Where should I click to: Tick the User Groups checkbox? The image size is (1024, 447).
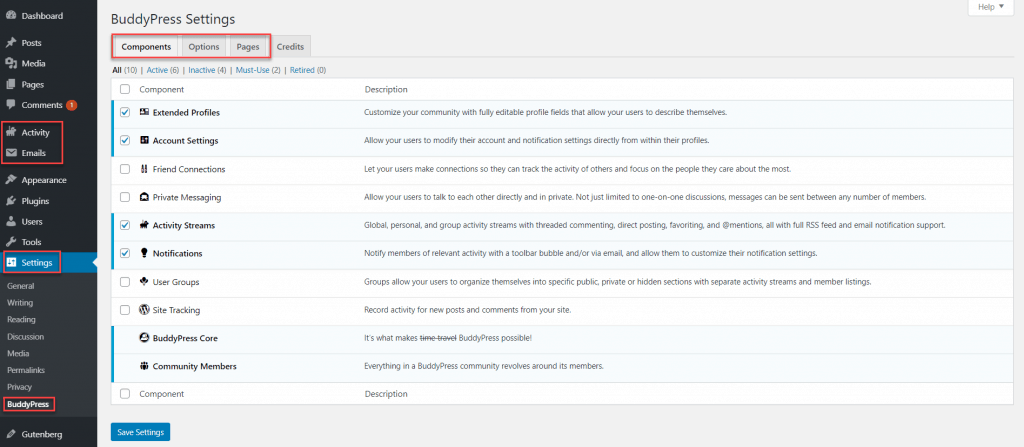point(125,282)
